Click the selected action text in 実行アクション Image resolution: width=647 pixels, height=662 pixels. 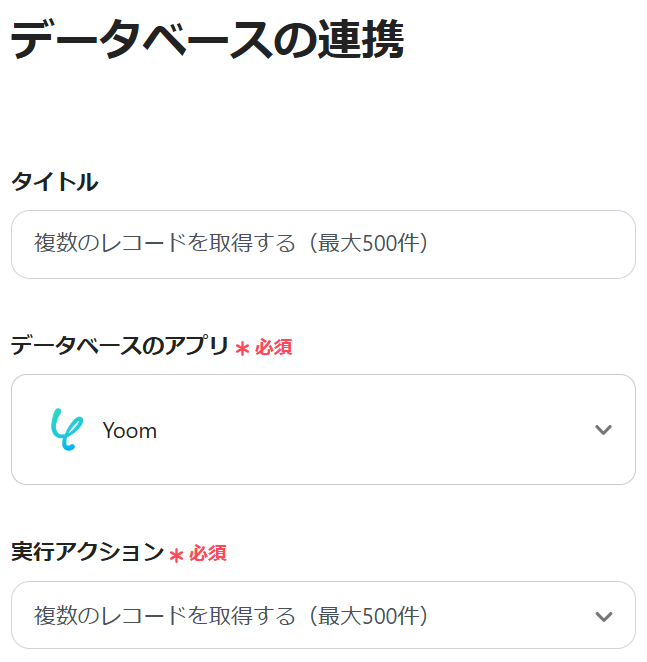pyautogui.click(x=231, y=615)
